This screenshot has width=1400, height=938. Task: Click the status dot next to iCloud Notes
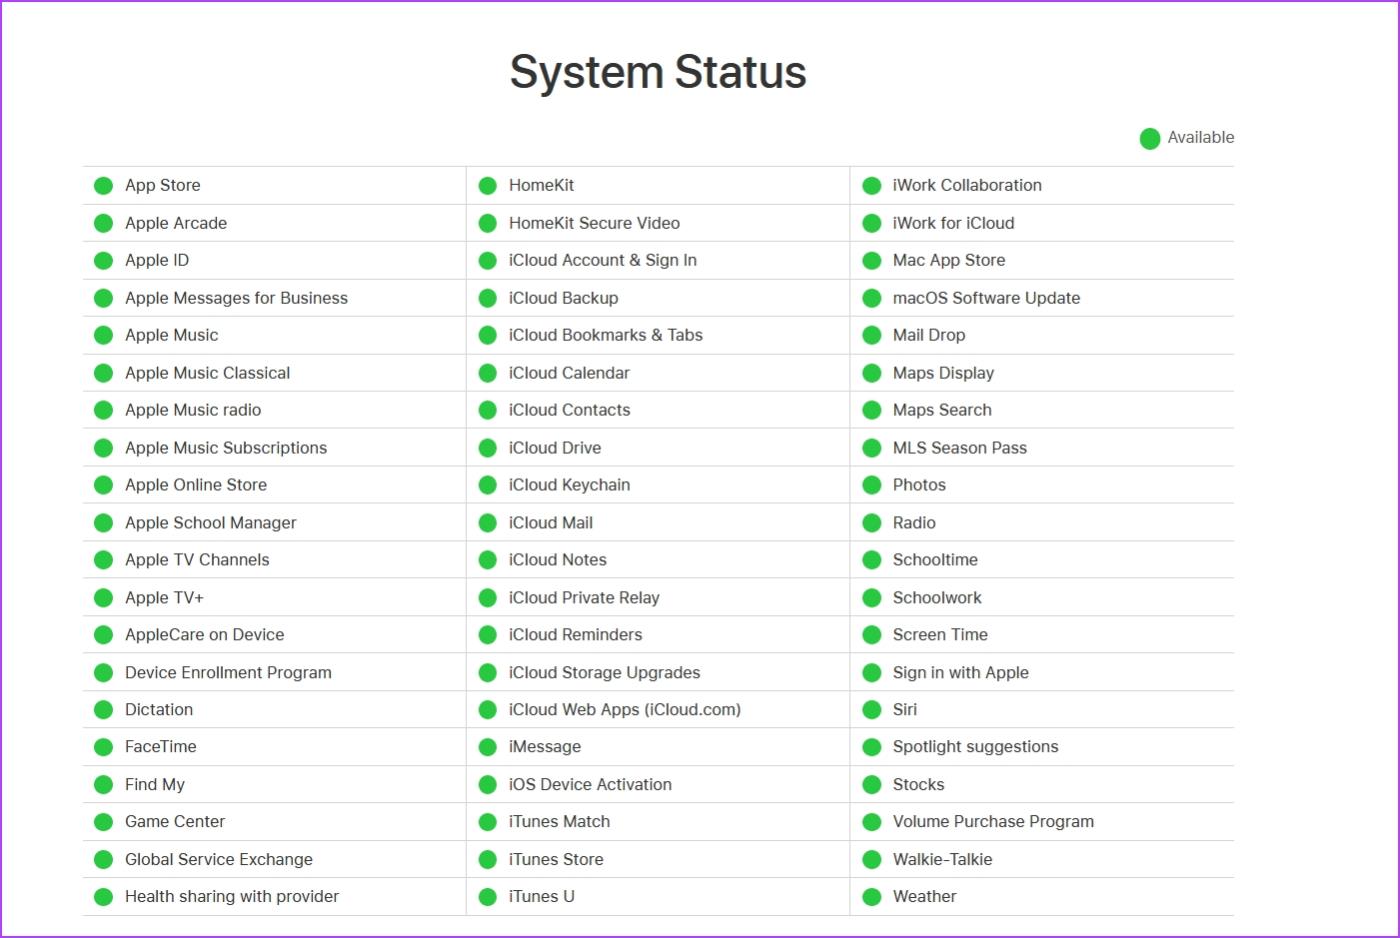487,560
